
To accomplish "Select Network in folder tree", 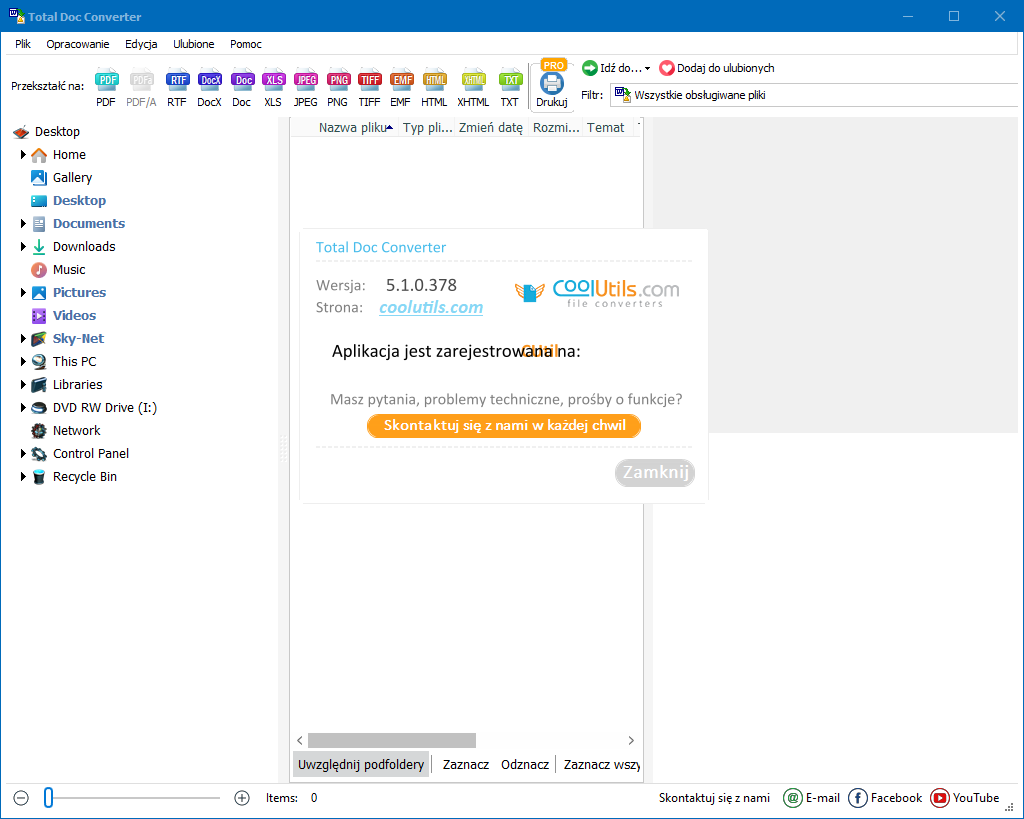I will pyautogui.click(x=76, y=430).
